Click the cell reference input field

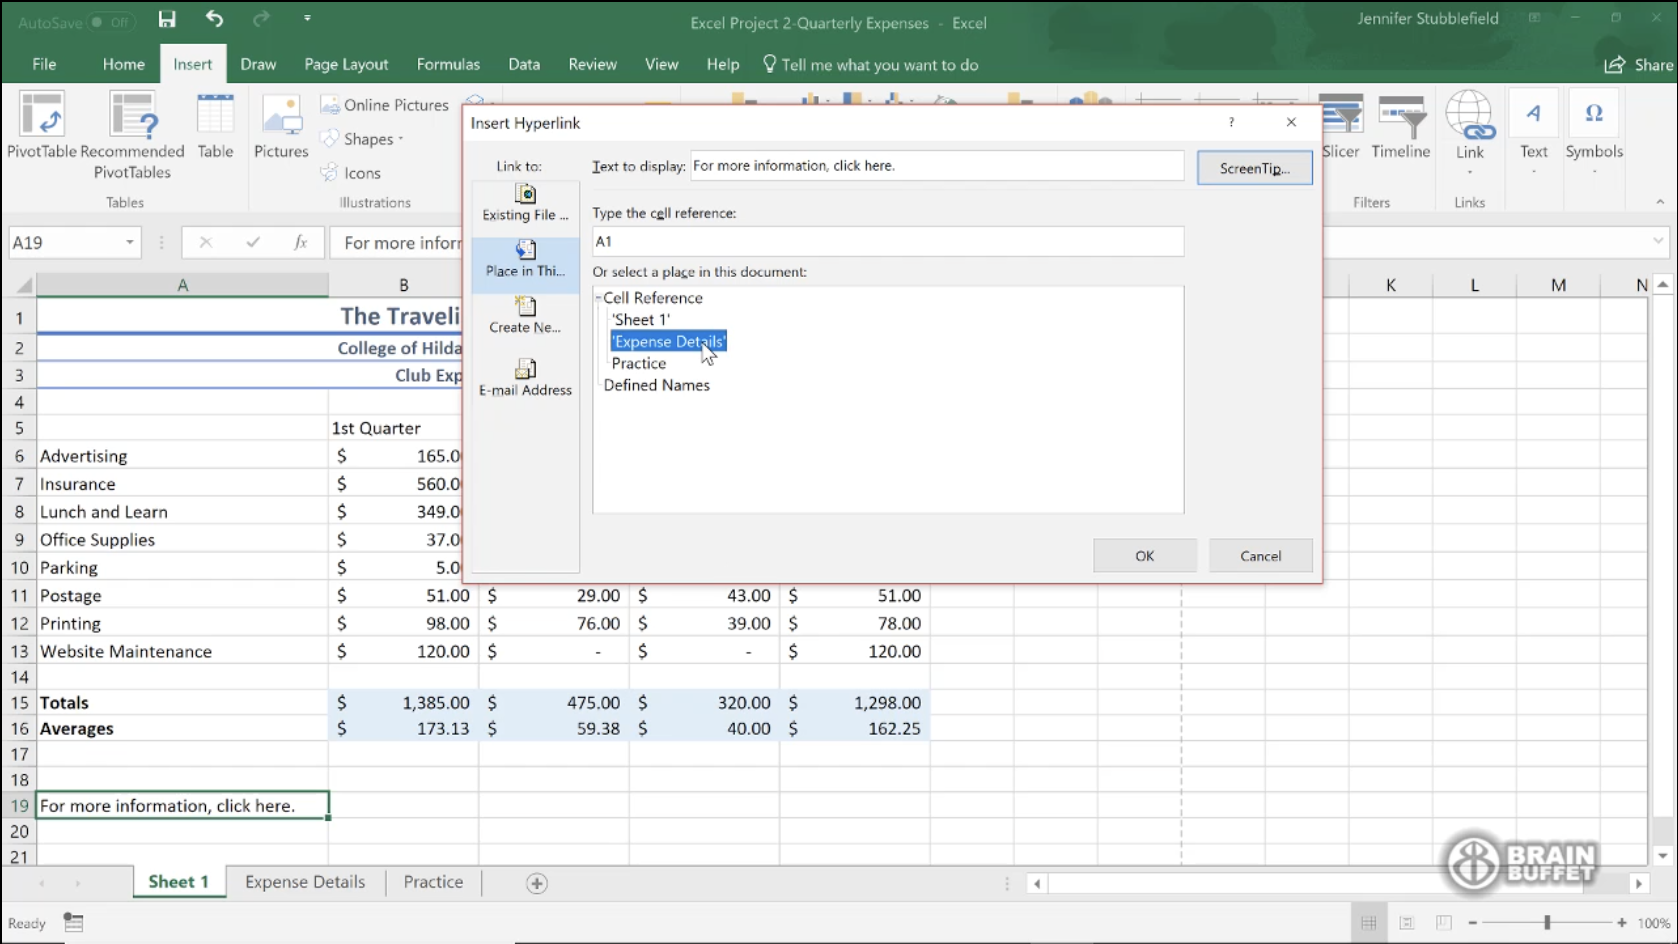click(x=887, y=241)
